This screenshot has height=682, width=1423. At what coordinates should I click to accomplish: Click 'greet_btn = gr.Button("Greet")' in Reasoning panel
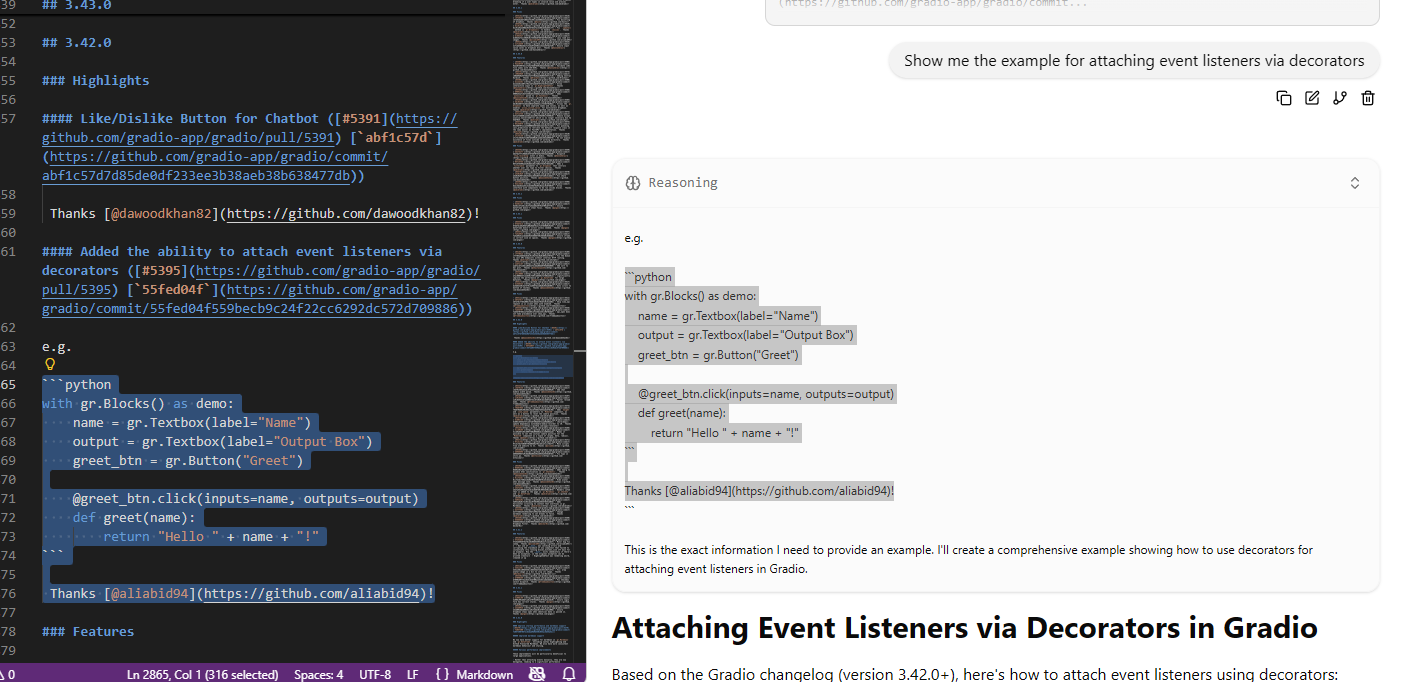[x=718, y=354]
